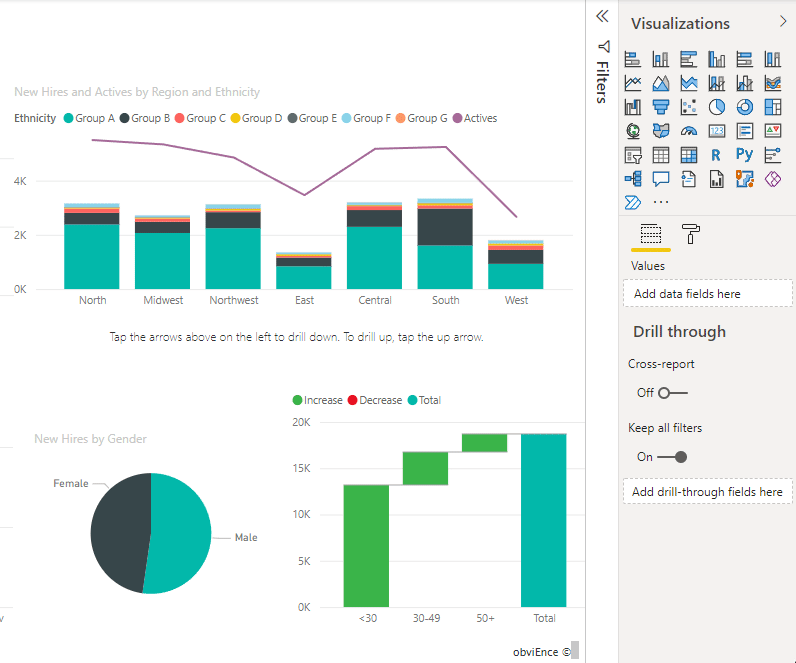The height and width of the screenshot is (663, 796).
Task: Toggle the Keep all filters switch
Action: 672,457
